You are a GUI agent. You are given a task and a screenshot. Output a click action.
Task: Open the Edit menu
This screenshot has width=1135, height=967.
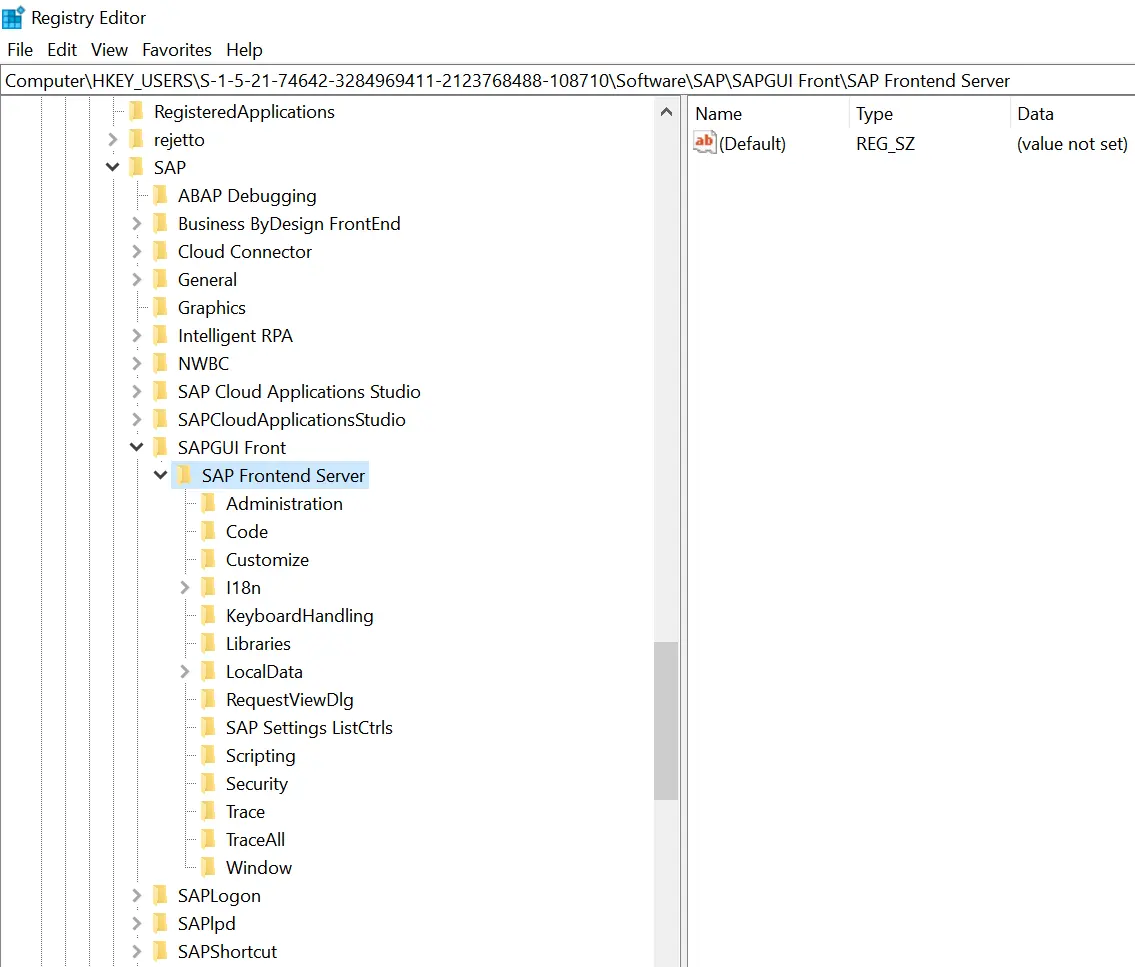pos(62,50)
